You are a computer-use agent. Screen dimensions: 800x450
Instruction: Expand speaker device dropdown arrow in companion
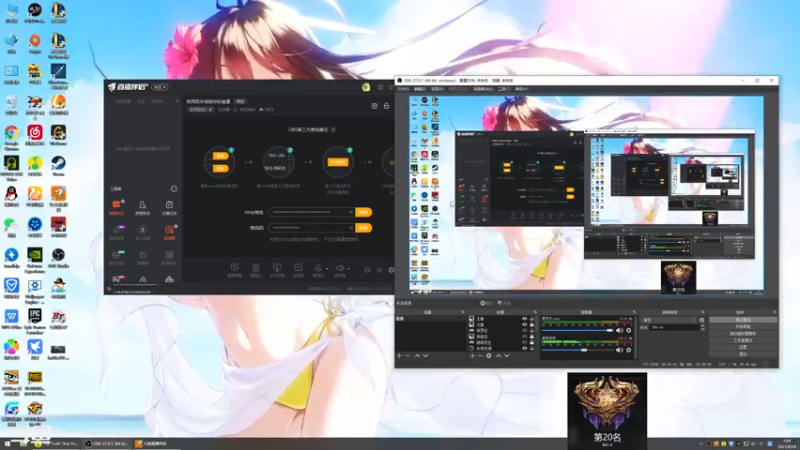pos(348,268)
